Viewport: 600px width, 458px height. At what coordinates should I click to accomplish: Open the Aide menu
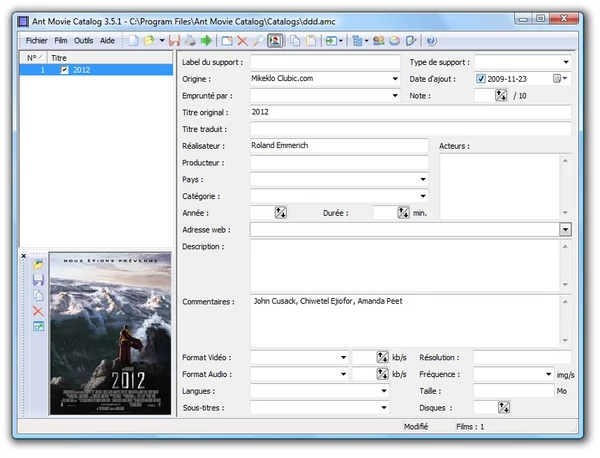click(107, 41)
